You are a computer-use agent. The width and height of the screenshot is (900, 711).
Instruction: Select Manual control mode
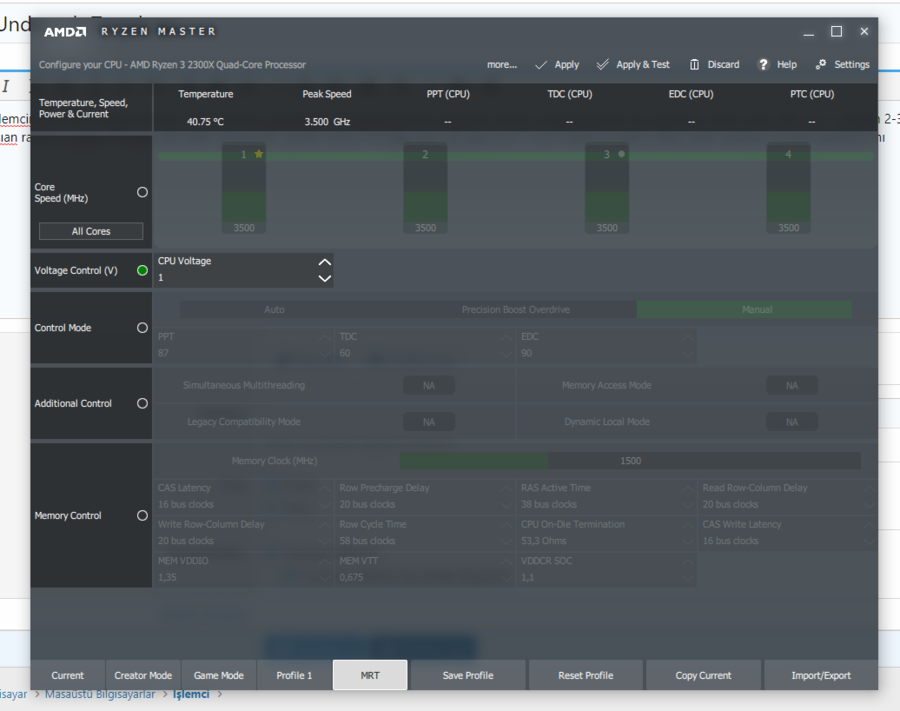coord(744,310)
